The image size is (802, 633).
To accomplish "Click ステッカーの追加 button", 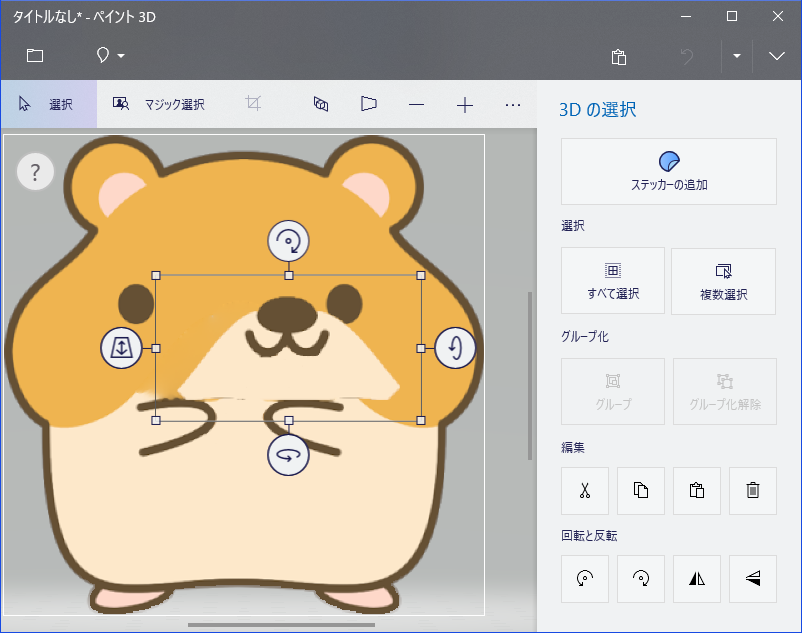I will (669, 171).
